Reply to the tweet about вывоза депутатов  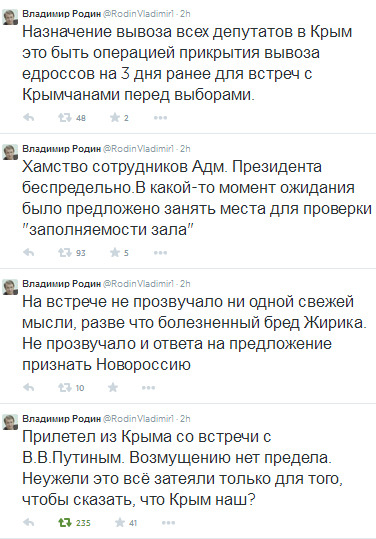[x=29, y=118]
